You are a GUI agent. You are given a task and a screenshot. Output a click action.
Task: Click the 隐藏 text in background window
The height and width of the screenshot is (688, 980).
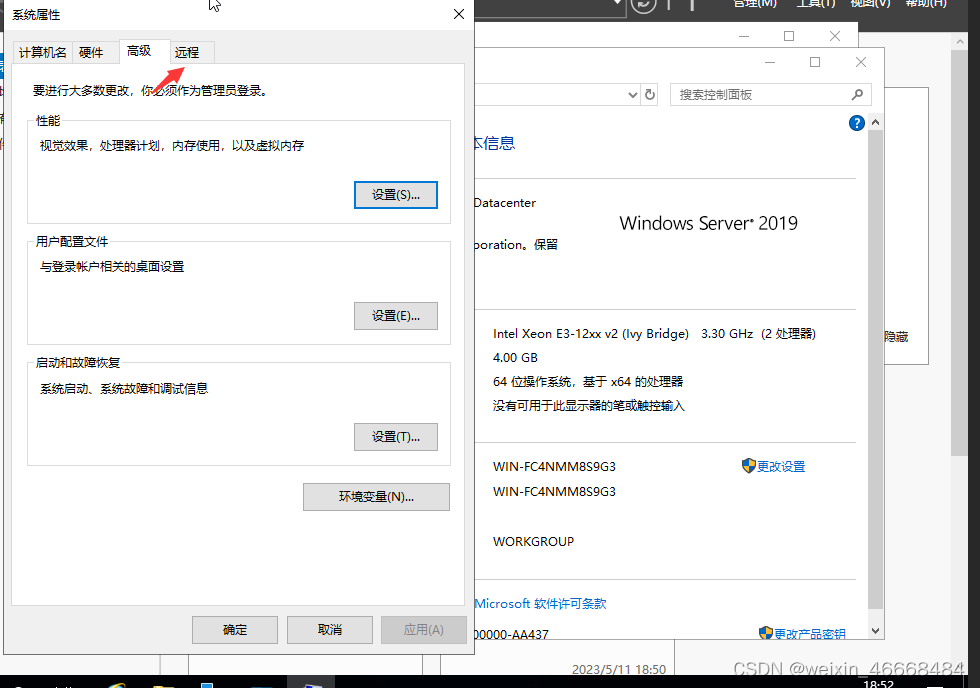(x=896, y=337)
